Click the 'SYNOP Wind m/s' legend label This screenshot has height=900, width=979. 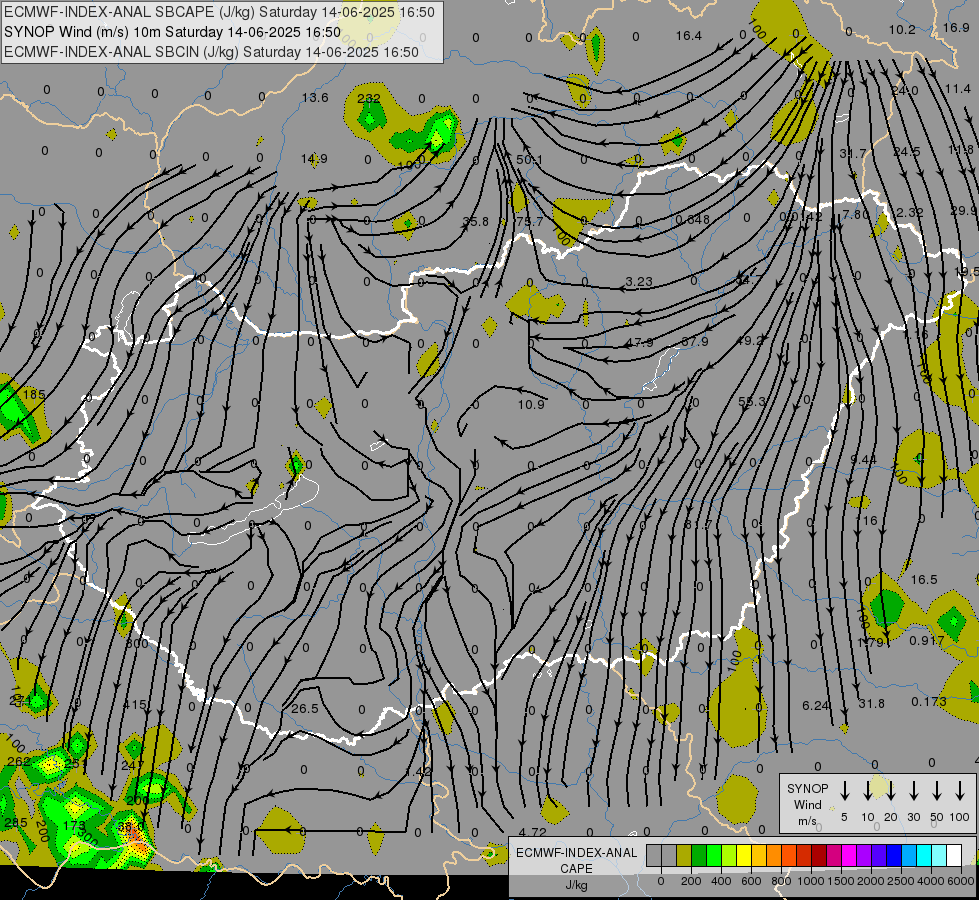tap(807, 804)
